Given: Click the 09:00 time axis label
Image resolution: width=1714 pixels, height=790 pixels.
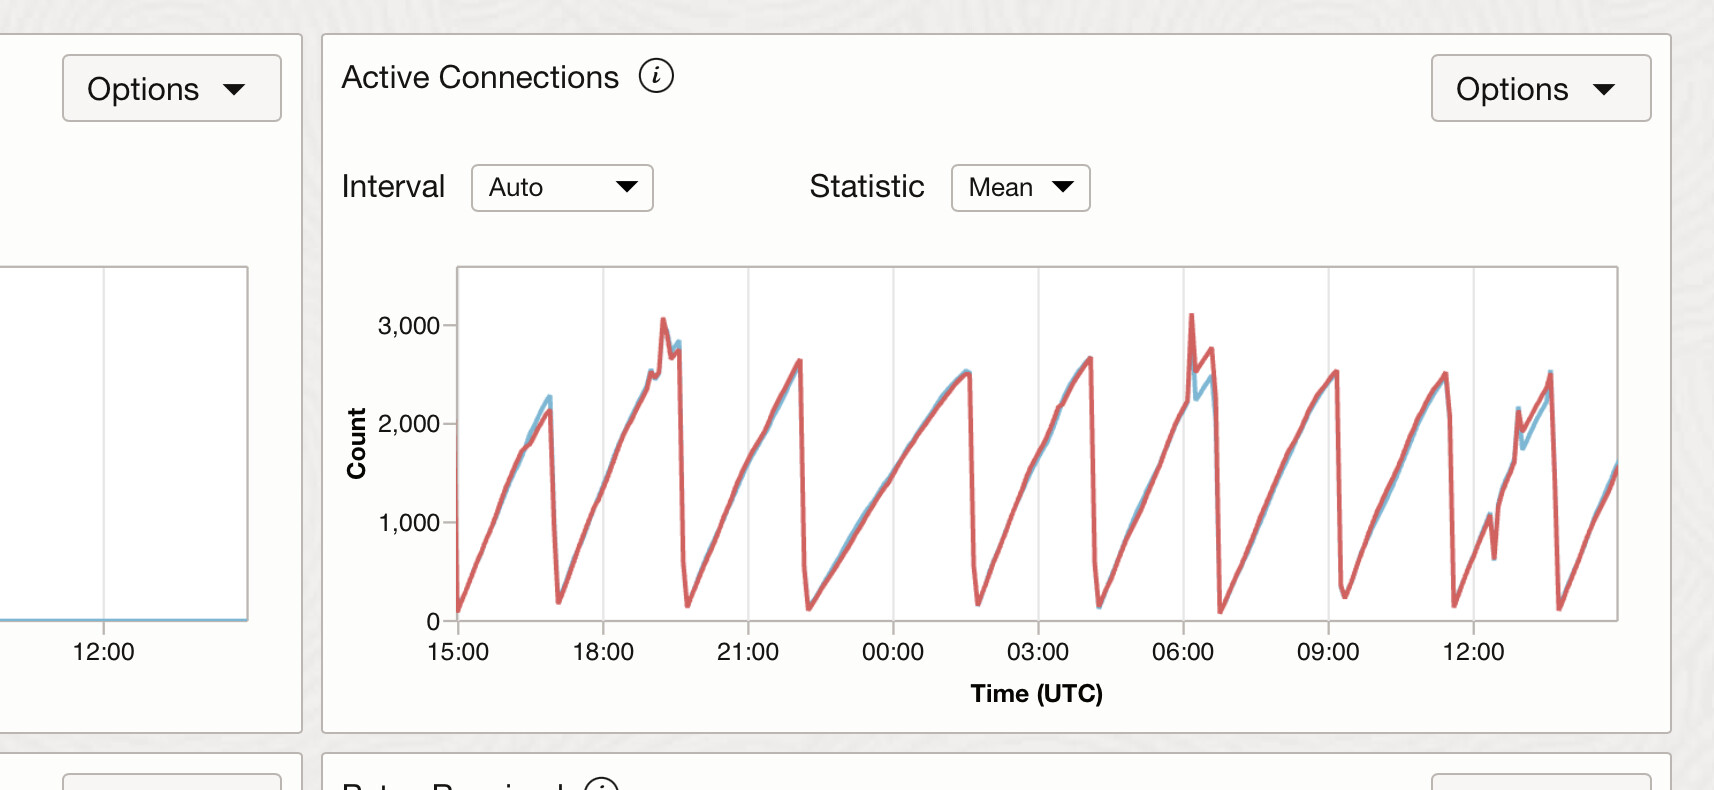Looking at the screenshot, I should (1328, 652).
